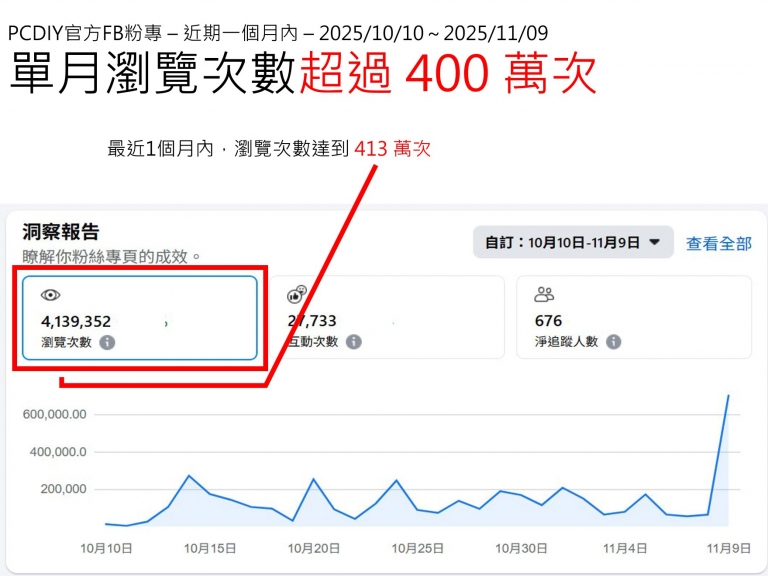Click the eye icon in the views card

tap(50, 295)
